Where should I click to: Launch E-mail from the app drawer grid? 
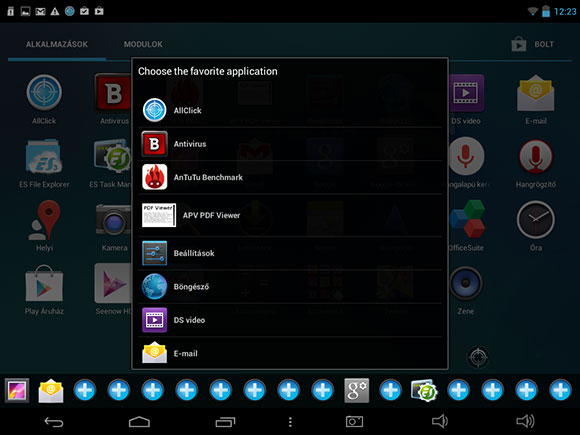536,99
